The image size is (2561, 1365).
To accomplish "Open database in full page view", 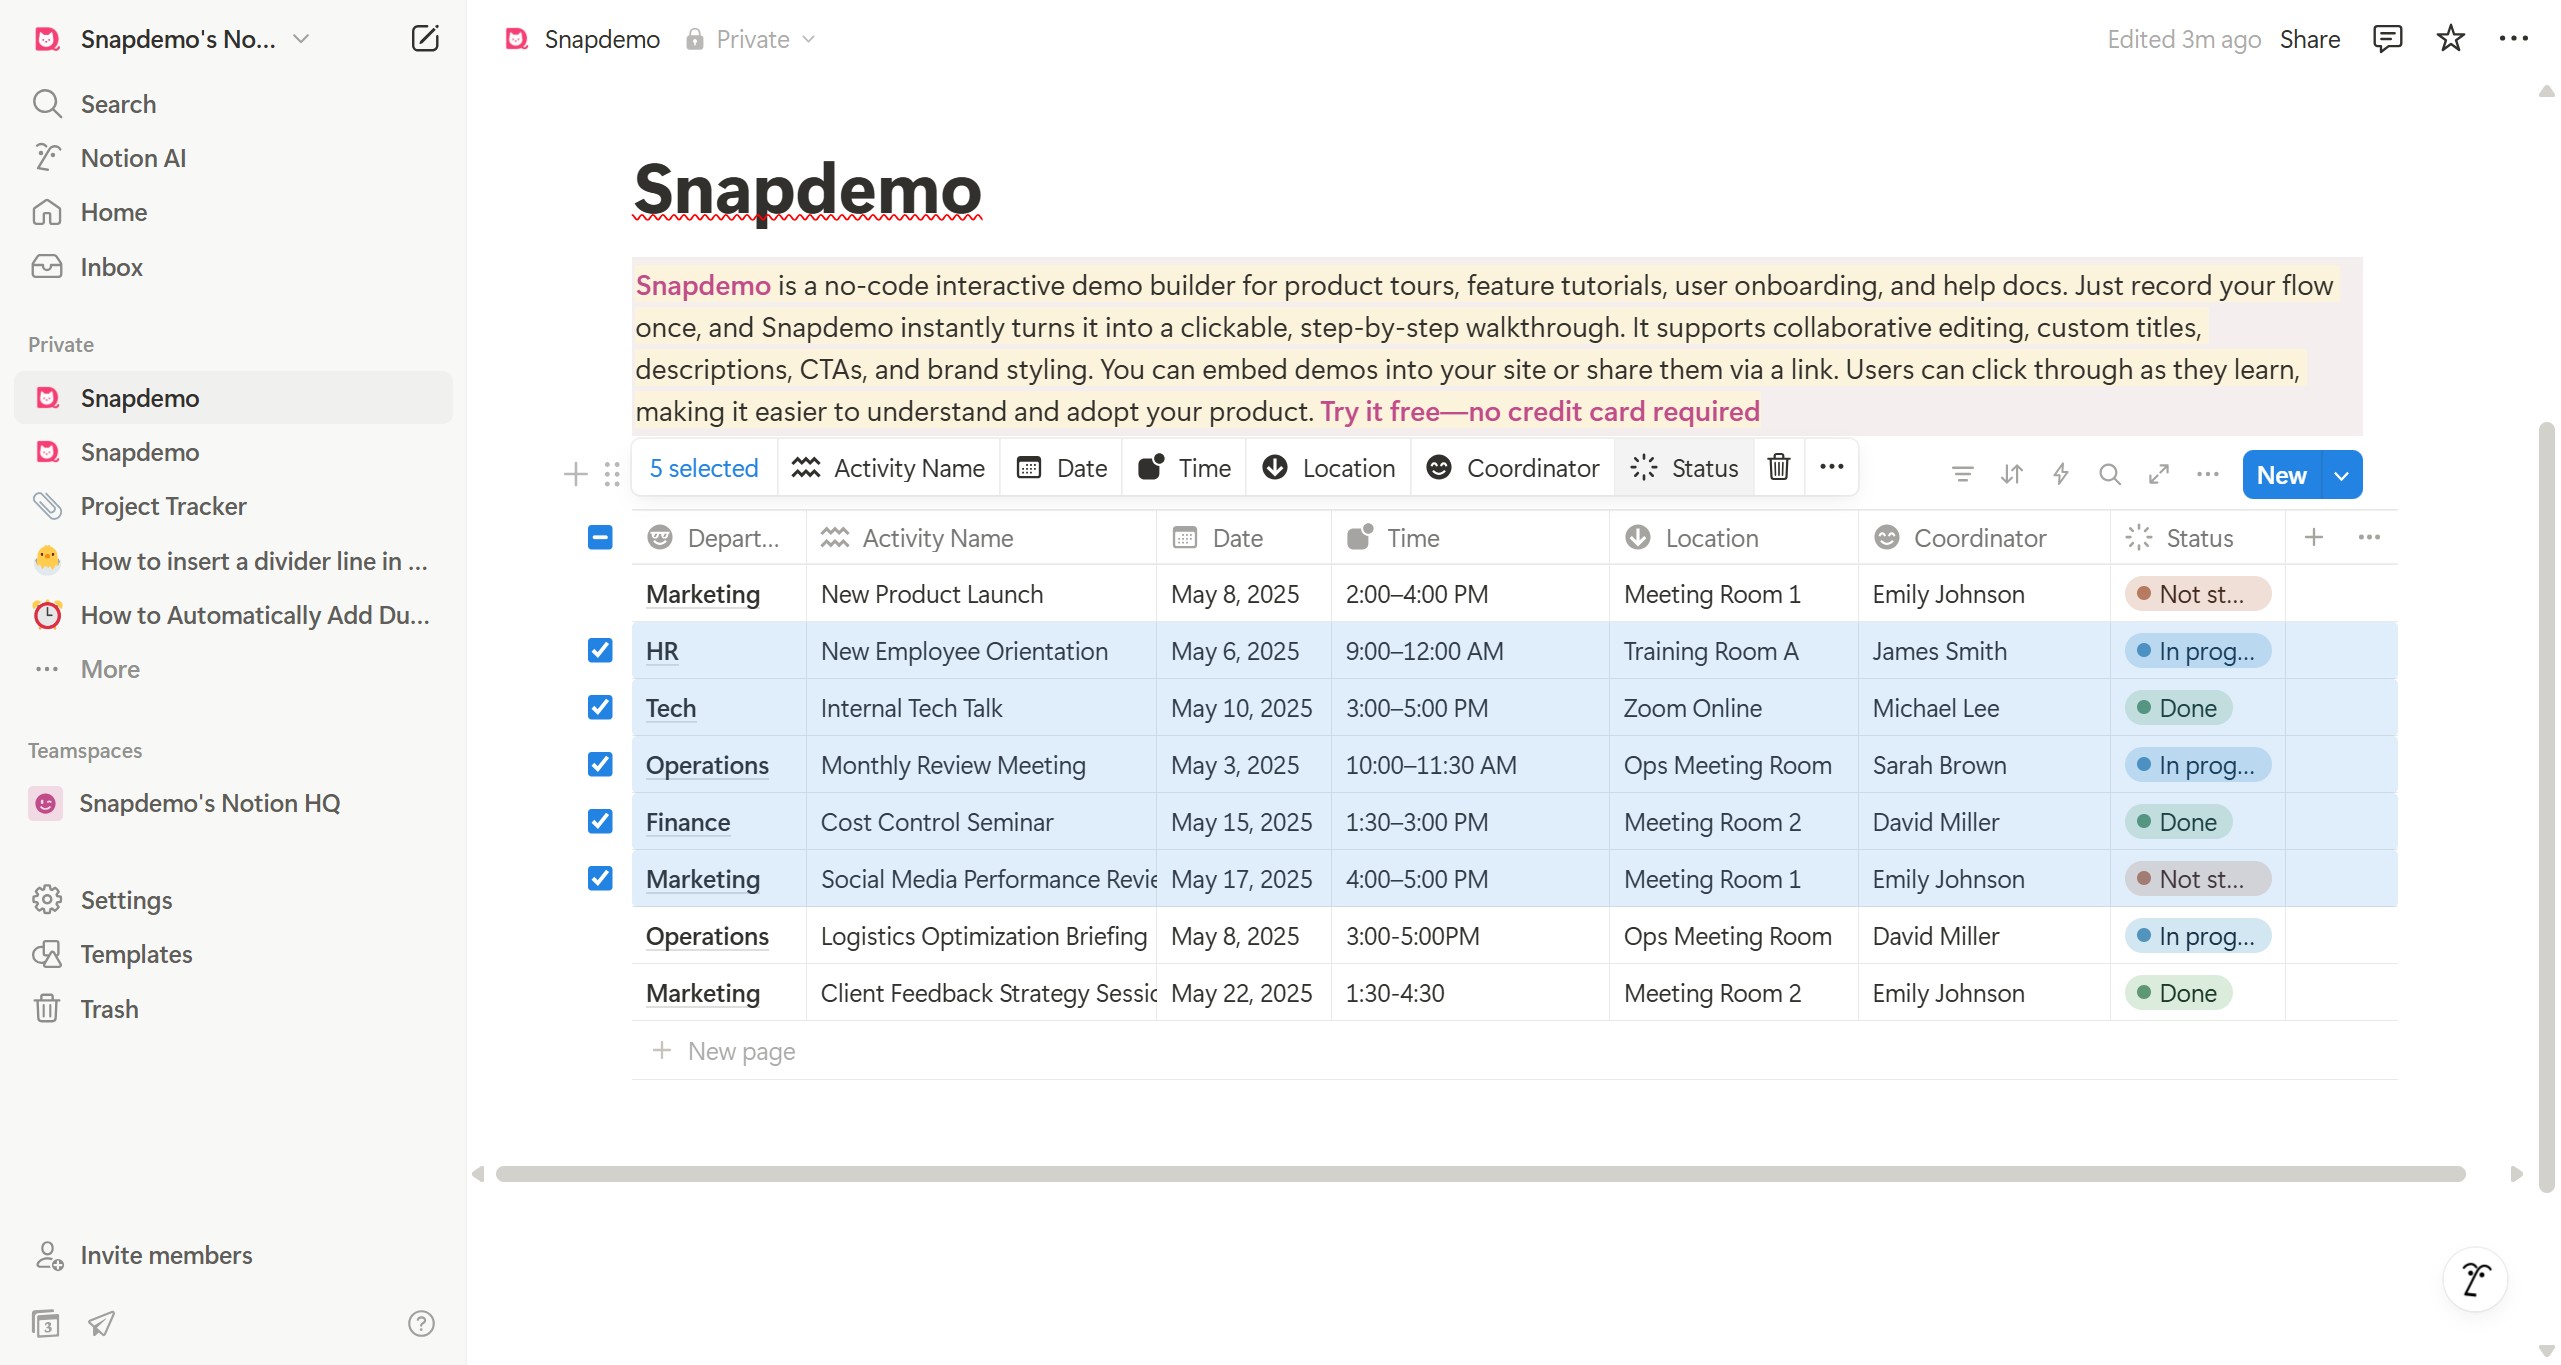I will point(2158,474).
